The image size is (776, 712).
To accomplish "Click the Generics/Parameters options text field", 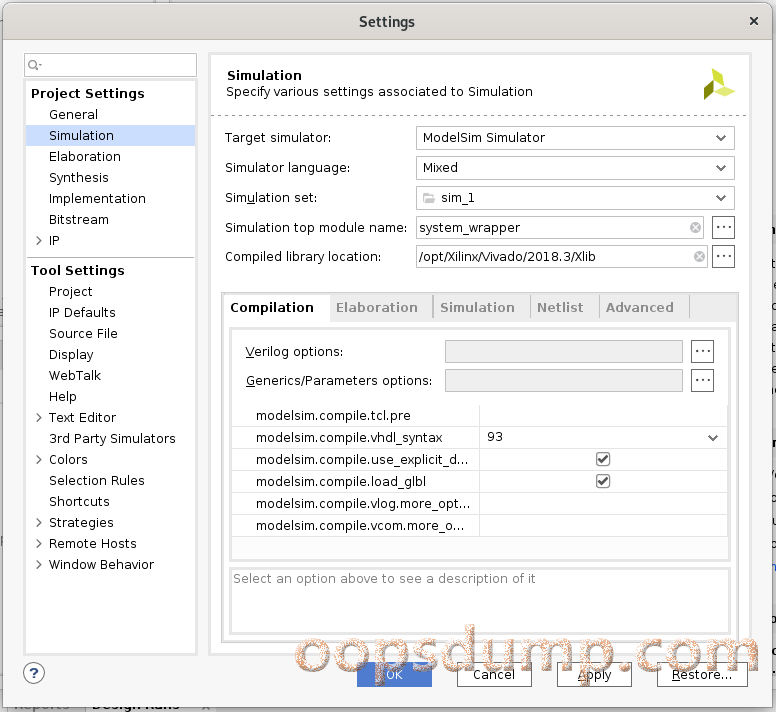I will [x=564, y=380].
